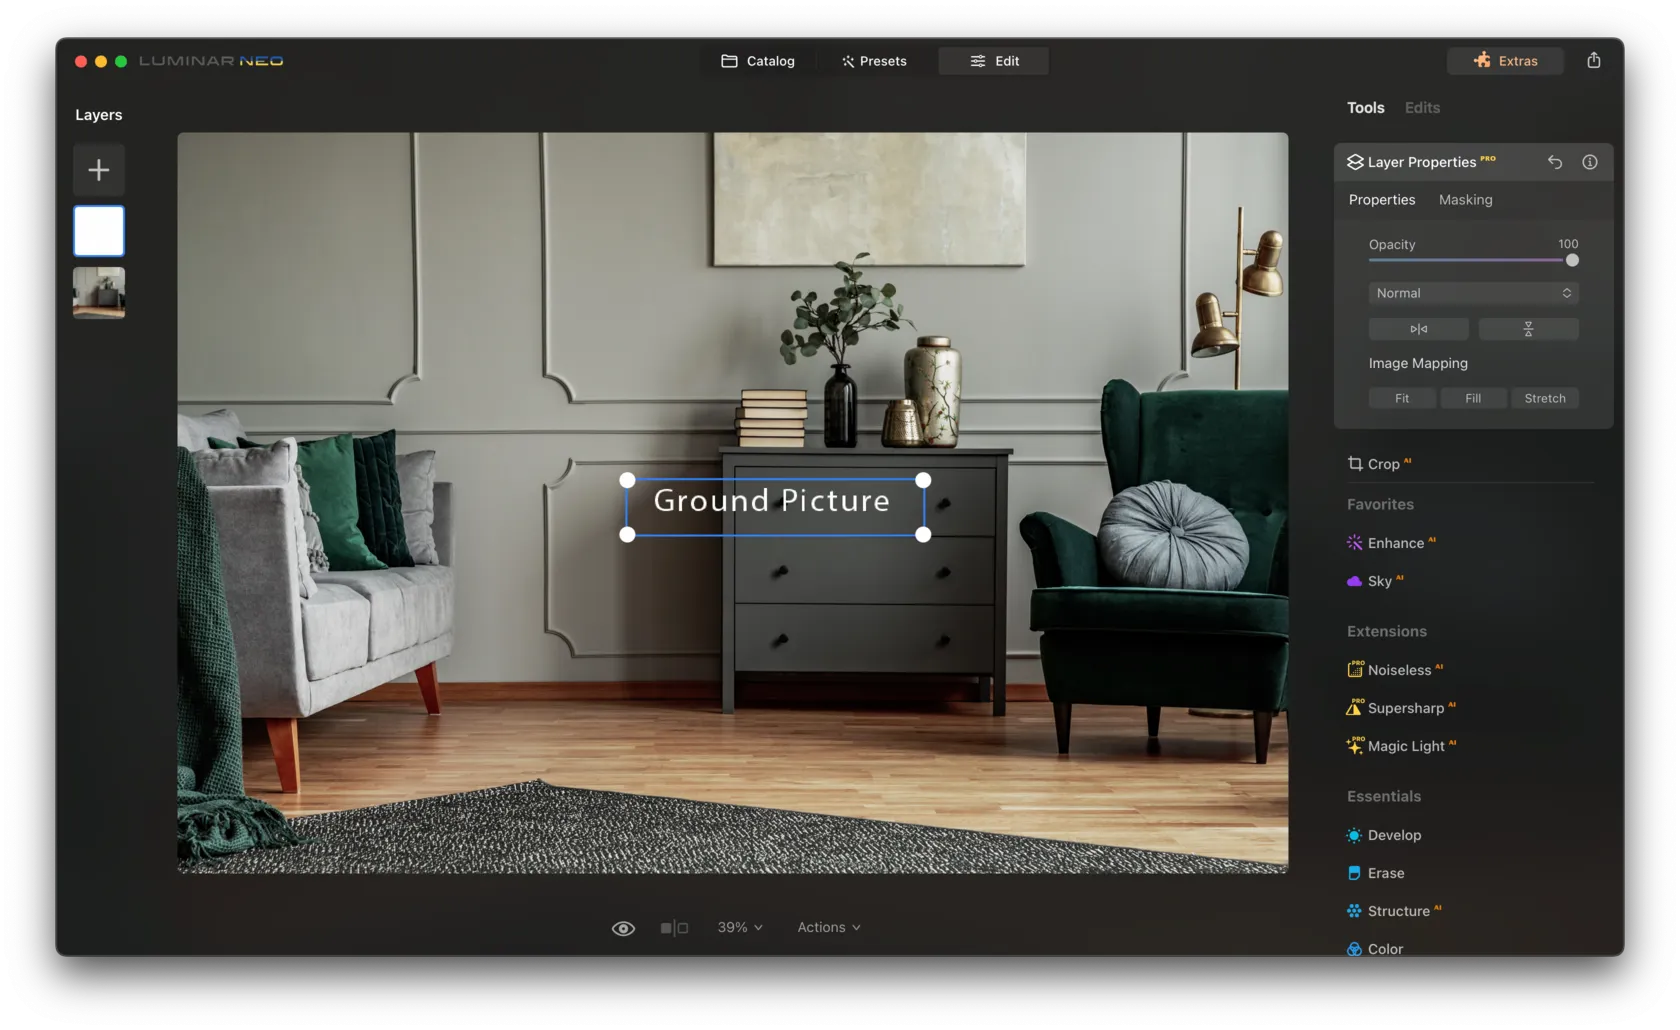Toggle before/after compare view
This screenshot has width=1680, height=1030.
tap(674, 928)
